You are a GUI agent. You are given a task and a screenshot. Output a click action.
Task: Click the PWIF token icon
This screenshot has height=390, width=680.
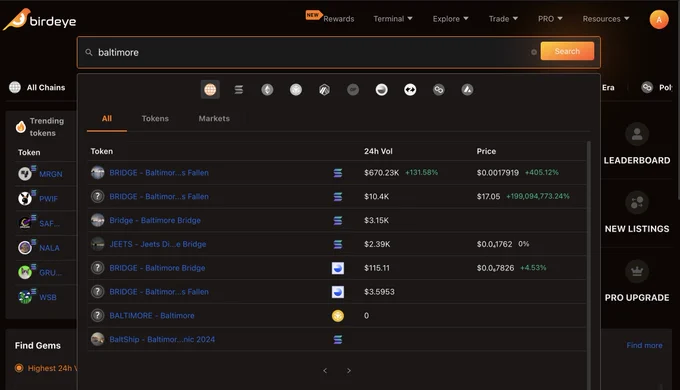point(25,198)
